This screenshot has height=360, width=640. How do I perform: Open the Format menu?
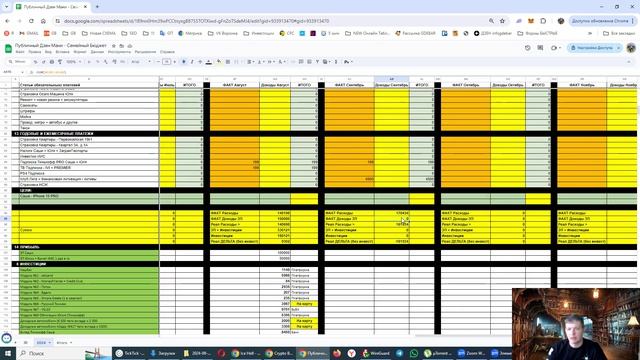click(x=80, y=52)
